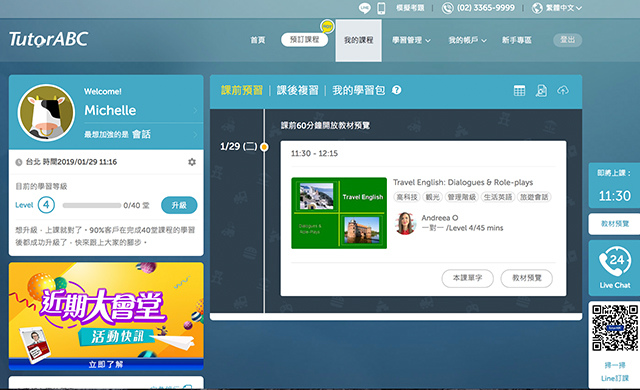
Task: Open time settings gear icon
Action: (192, 162)
